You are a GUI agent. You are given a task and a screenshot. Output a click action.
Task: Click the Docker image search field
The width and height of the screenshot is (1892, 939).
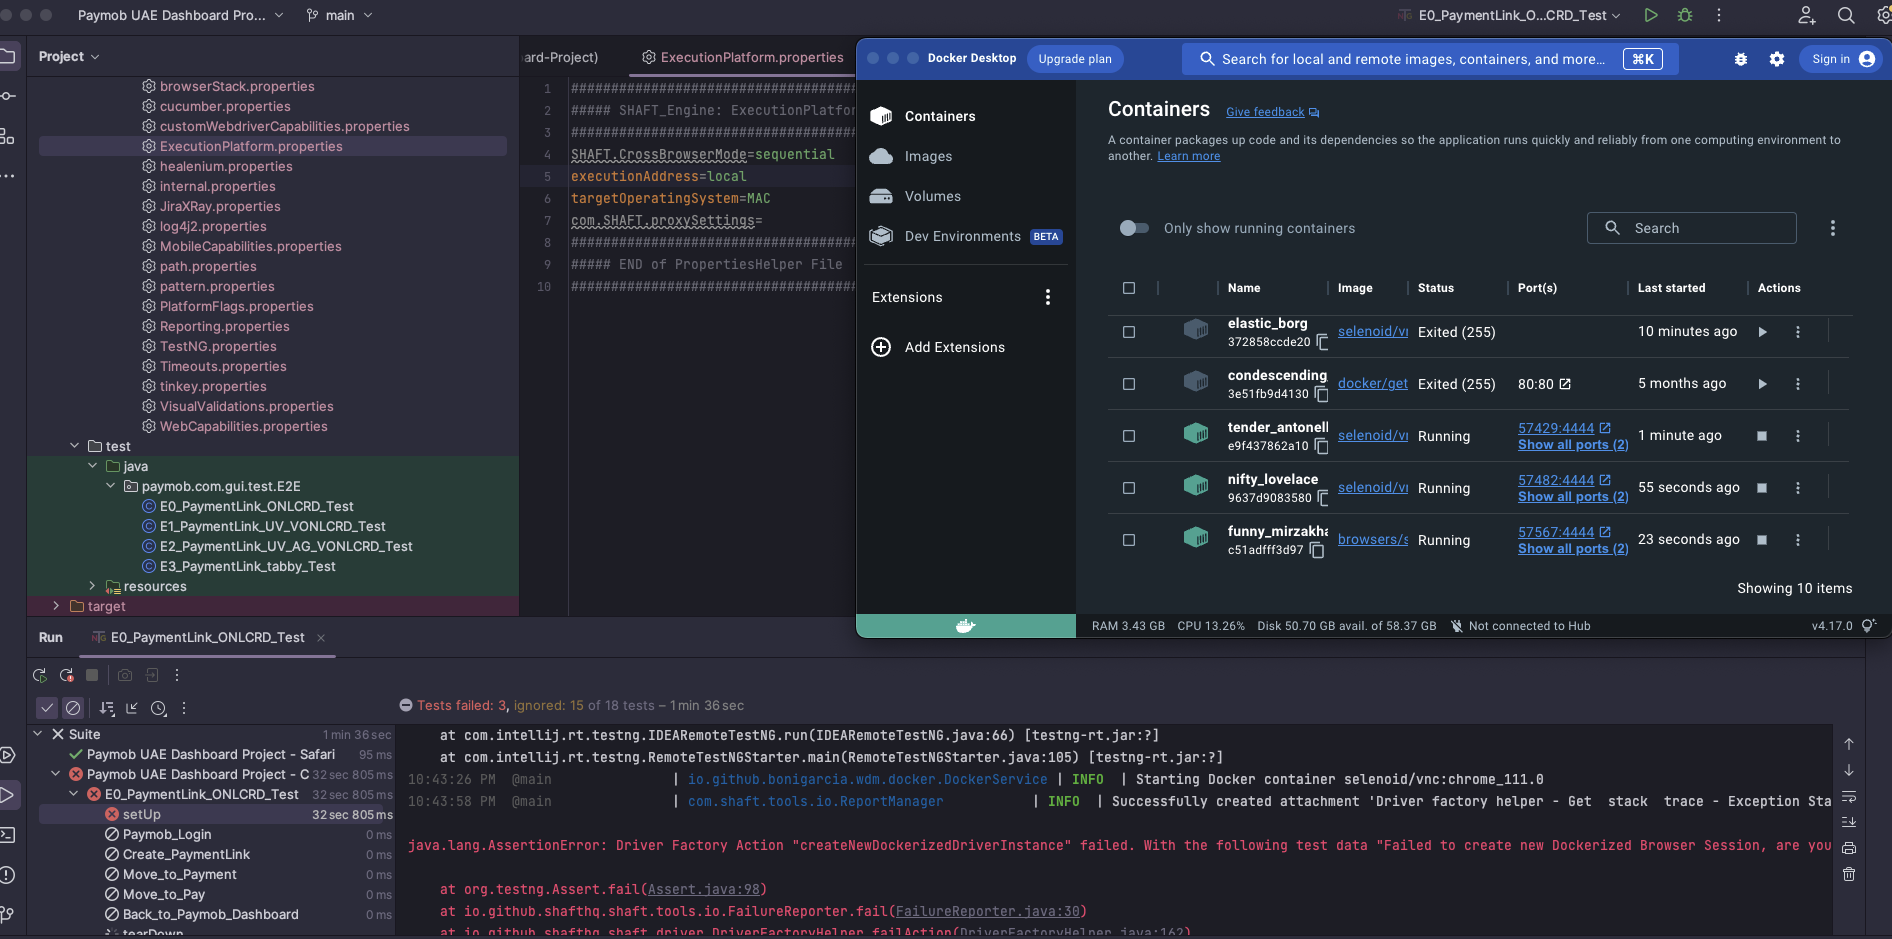pyautogui.click(x=1400, y=59)
